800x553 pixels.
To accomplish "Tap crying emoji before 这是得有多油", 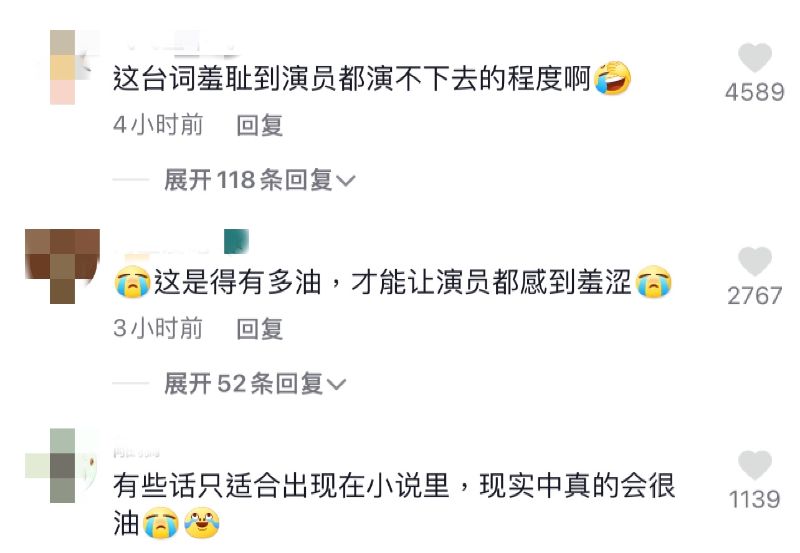I will click(133, 282).
